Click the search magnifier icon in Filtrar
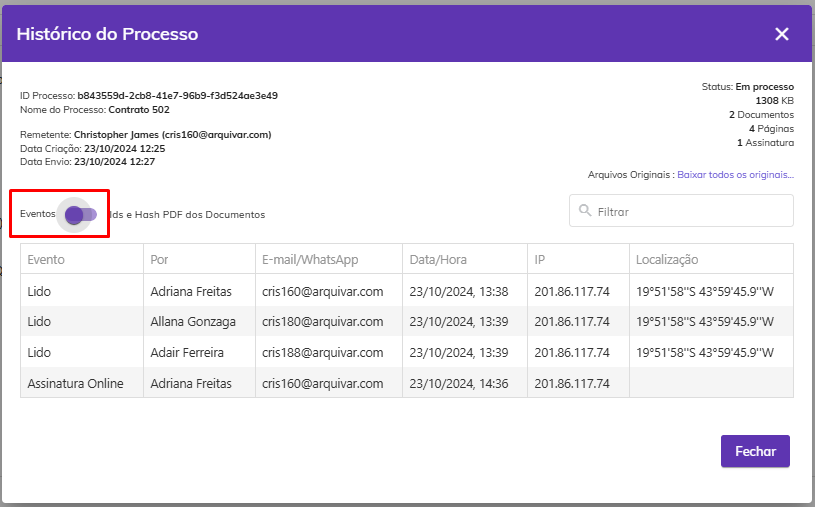815x507 pixels. pyautogui.click(x=585, y=211)
